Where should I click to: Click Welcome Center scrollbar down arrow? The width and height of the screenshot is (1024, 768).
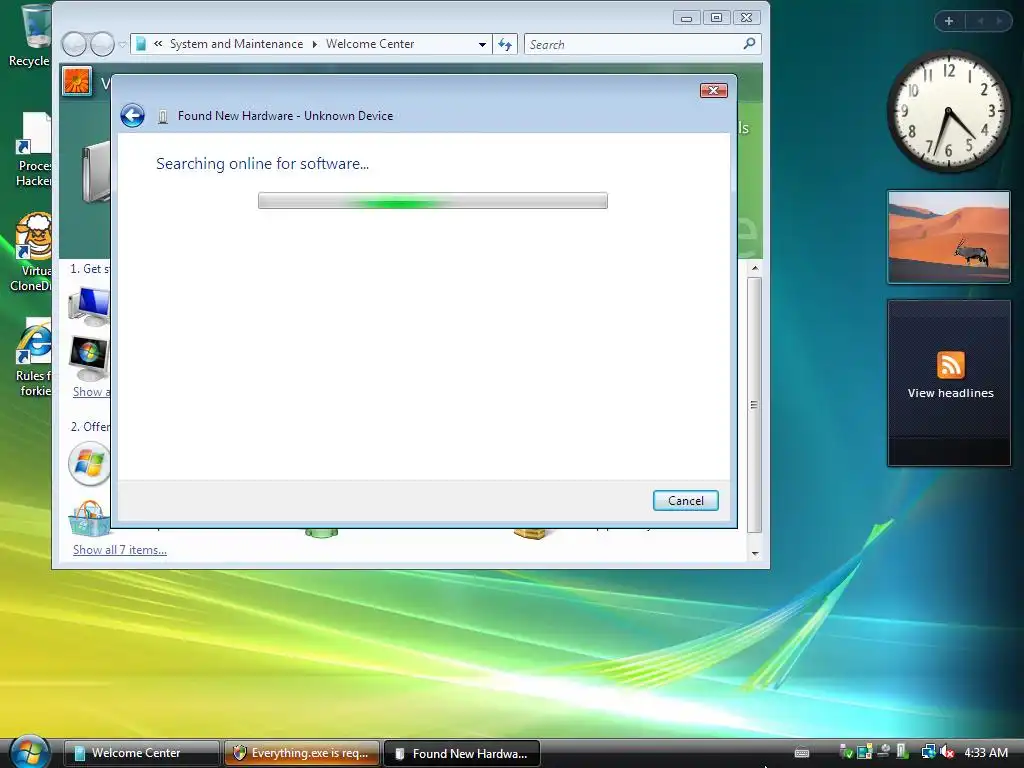tap(755, 554)
